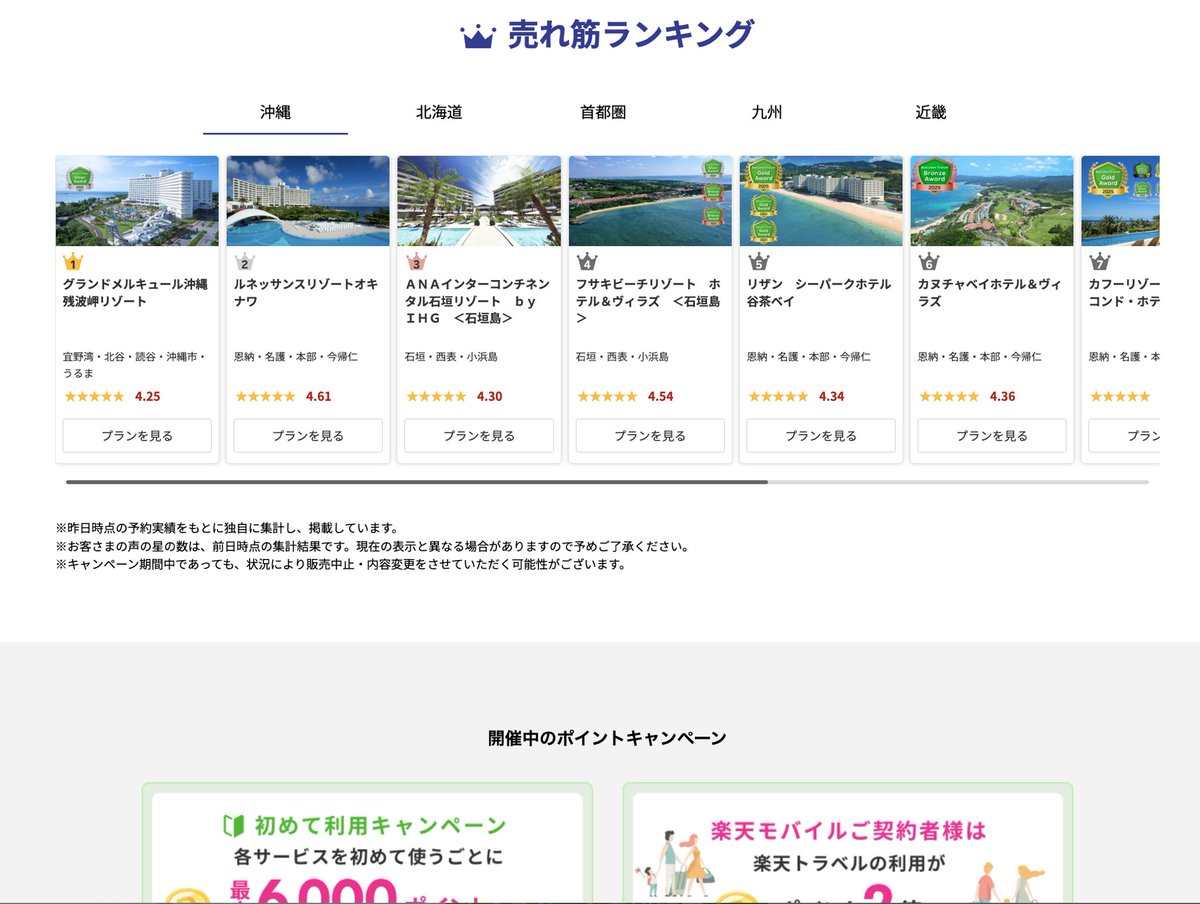
Task: Click rating value 4.34
Action: [832, 396]
